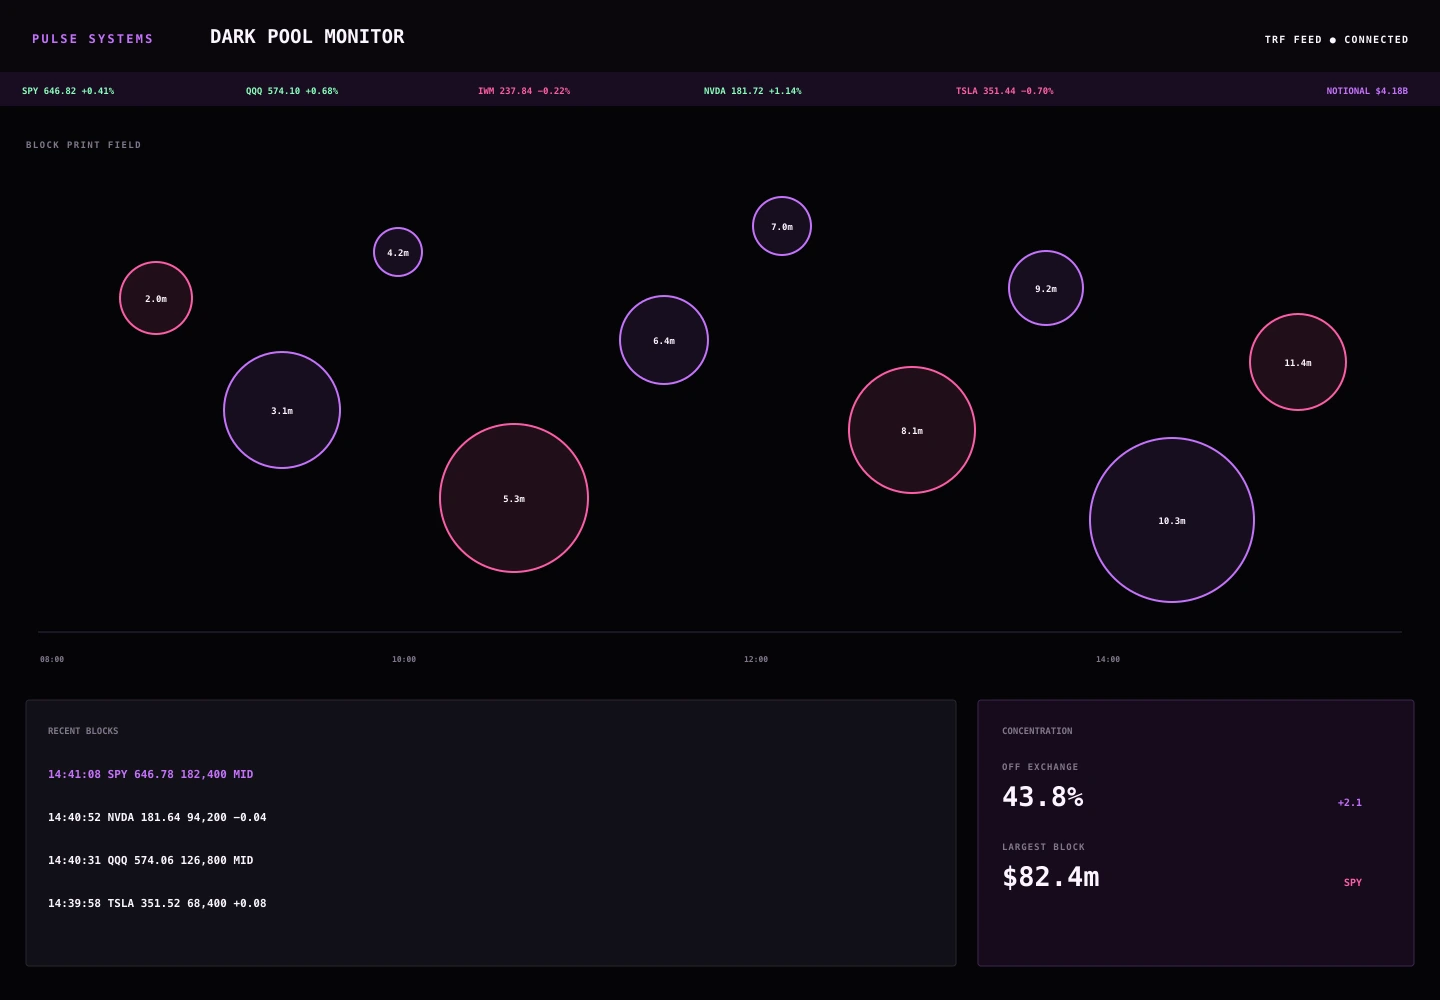Click the 2.0m block bubble
The width and height of the screenshot is (1440, 1000).
click(156, 298)
